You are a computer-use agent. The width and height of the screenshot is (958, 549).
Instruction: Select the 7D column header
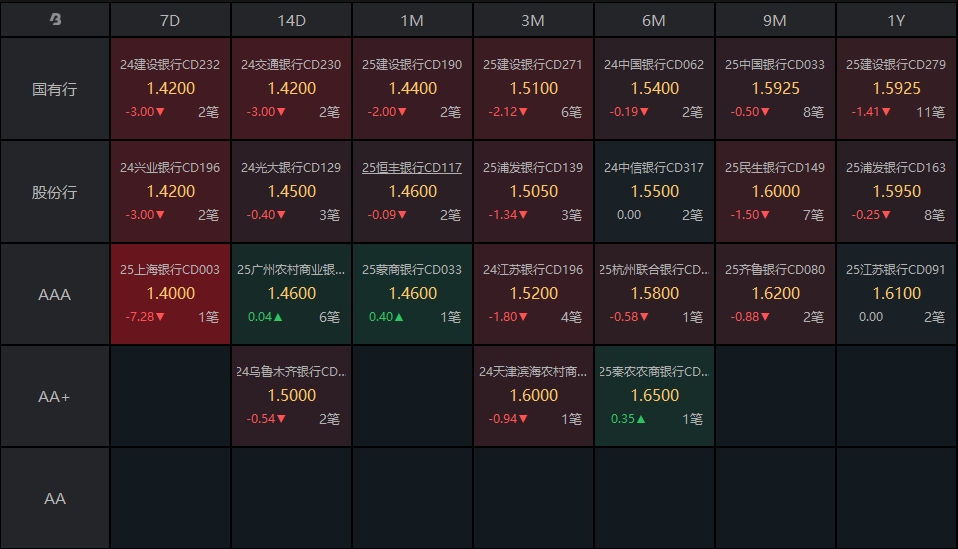(x=170, y=20)
